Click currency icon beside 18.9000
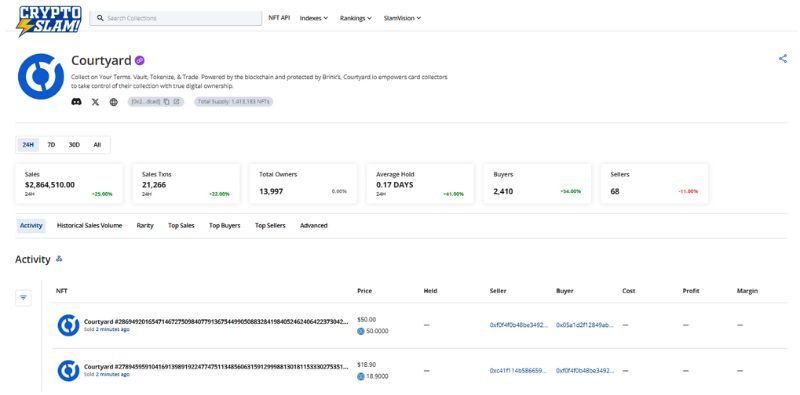 (x=361, y=376)
